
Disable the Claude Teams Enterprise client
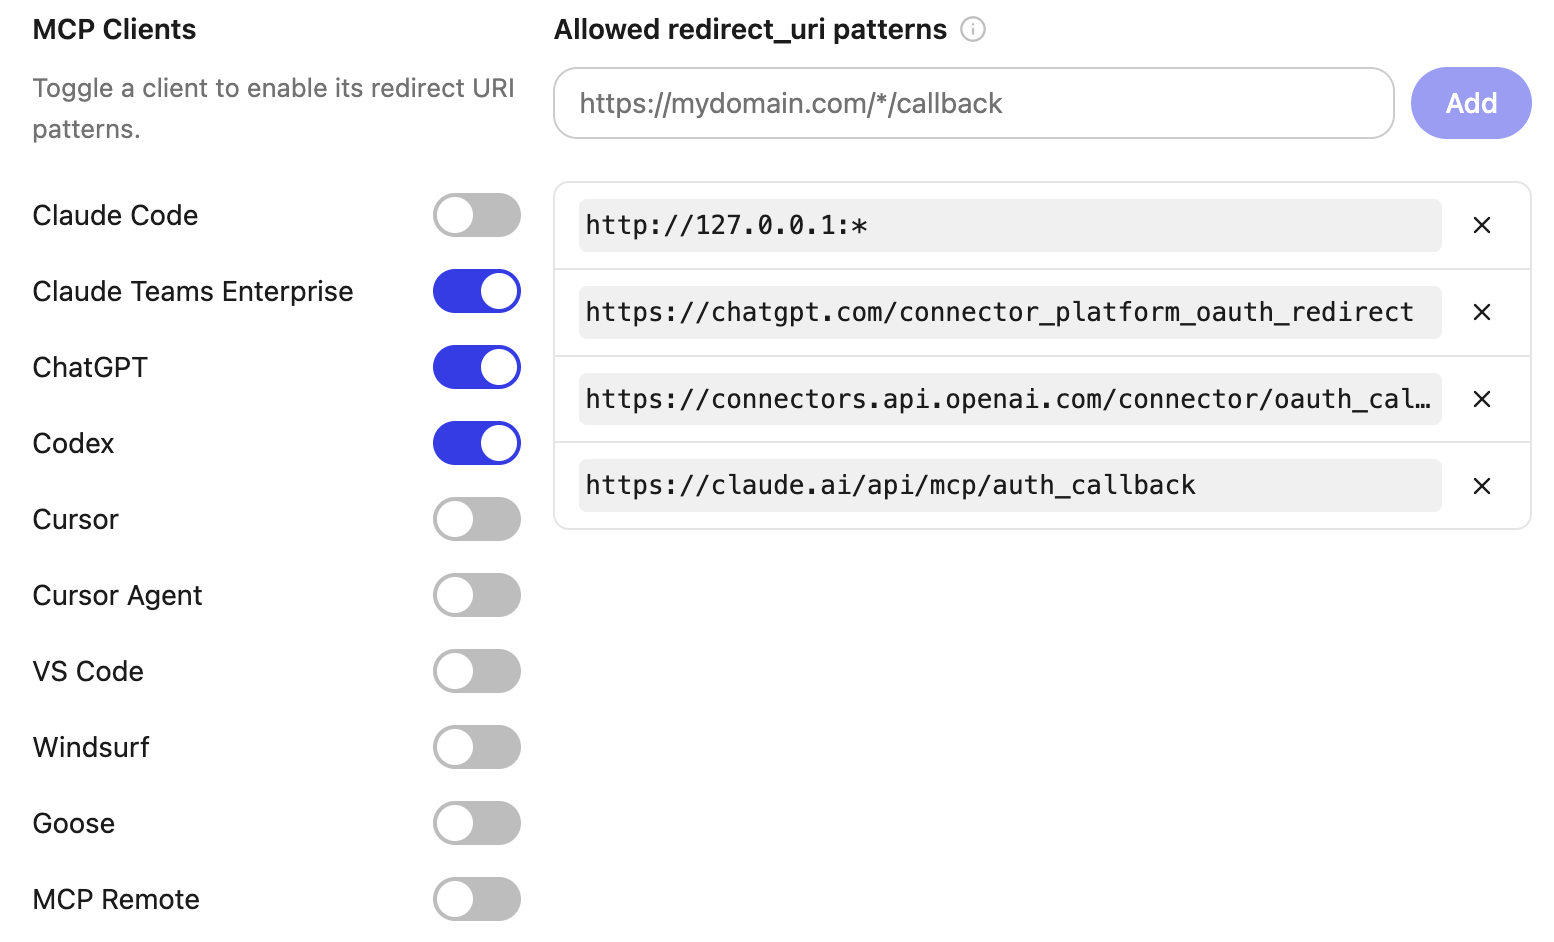click(477, 291)
